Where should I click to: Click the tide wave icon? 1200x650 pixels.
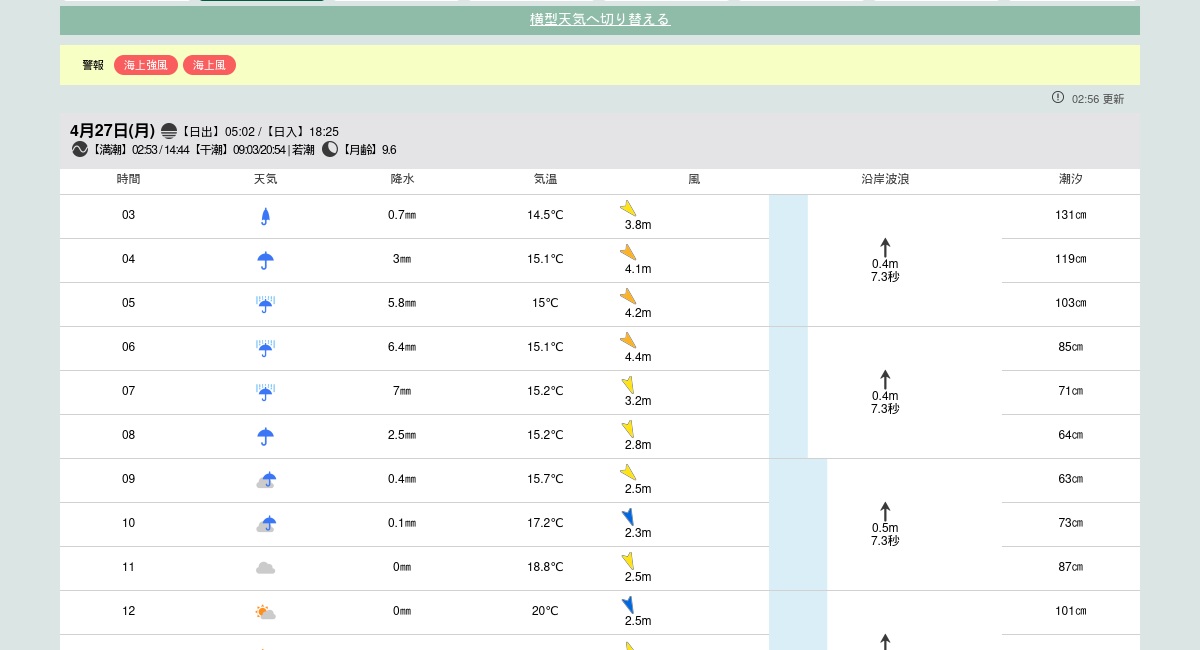point(80,149)
